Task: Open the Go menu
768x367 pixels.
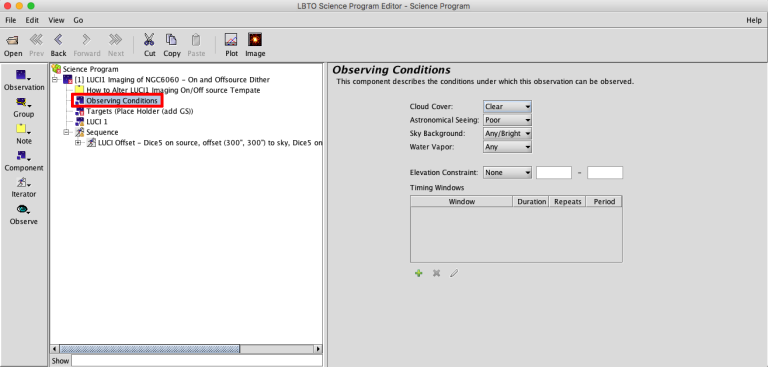Action: (x=78, y=20)
